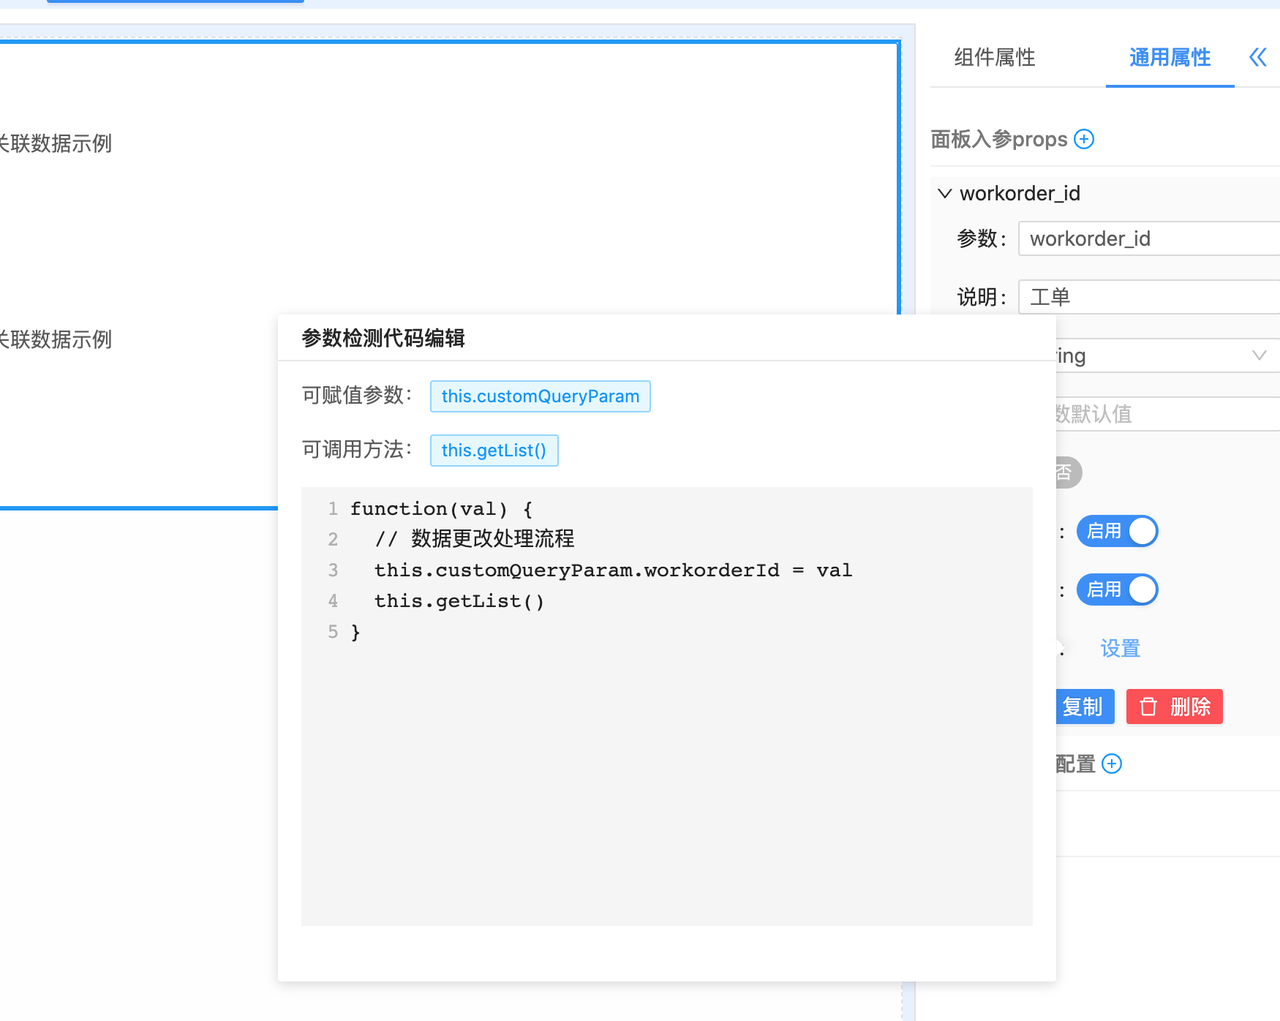
Task: Click the plus icon beside 配置
Action: [x=1112, y=764]
